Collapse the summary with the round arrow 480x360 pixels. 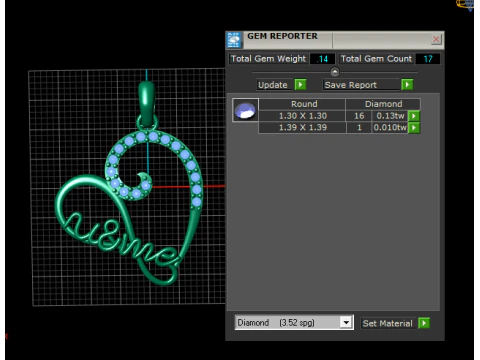[335, 72]
